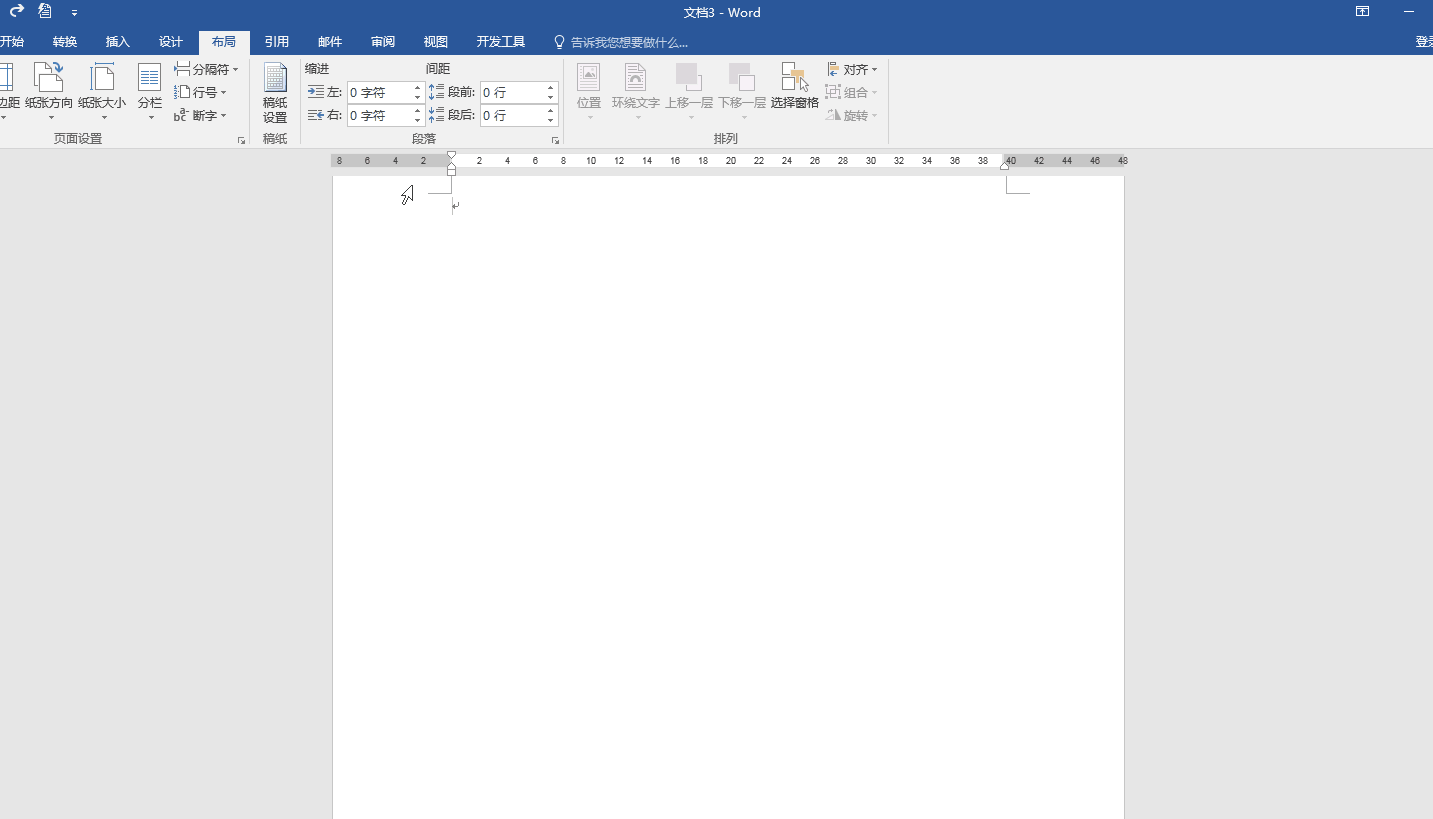
Task: Click the print preview icon in title bar
Action: (45, 12)
